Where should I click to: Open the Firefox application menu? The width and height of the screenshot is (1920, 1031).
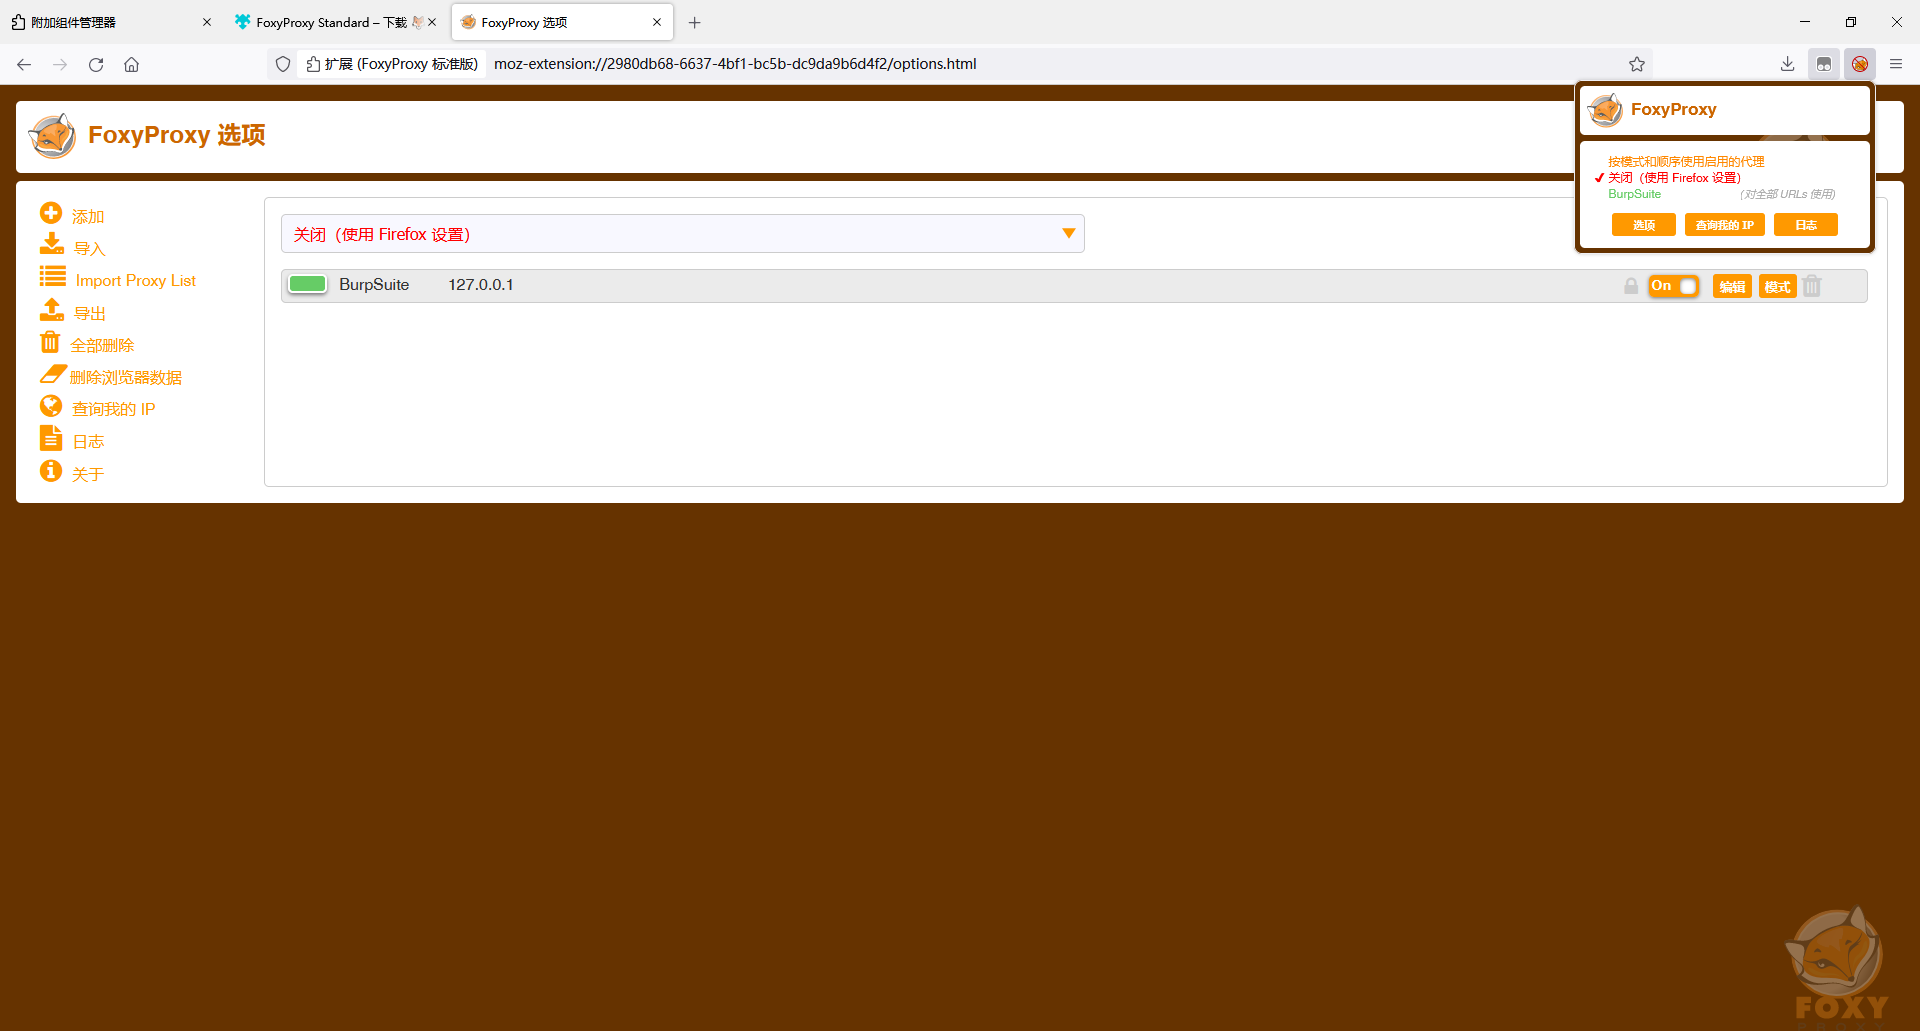point(1896,64)
